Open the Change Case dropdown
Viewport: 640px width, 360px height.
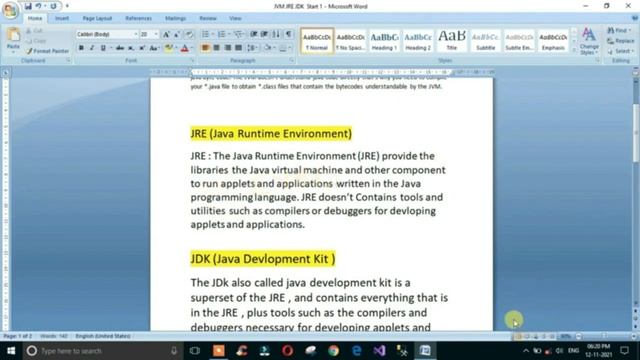pos(154,48)
